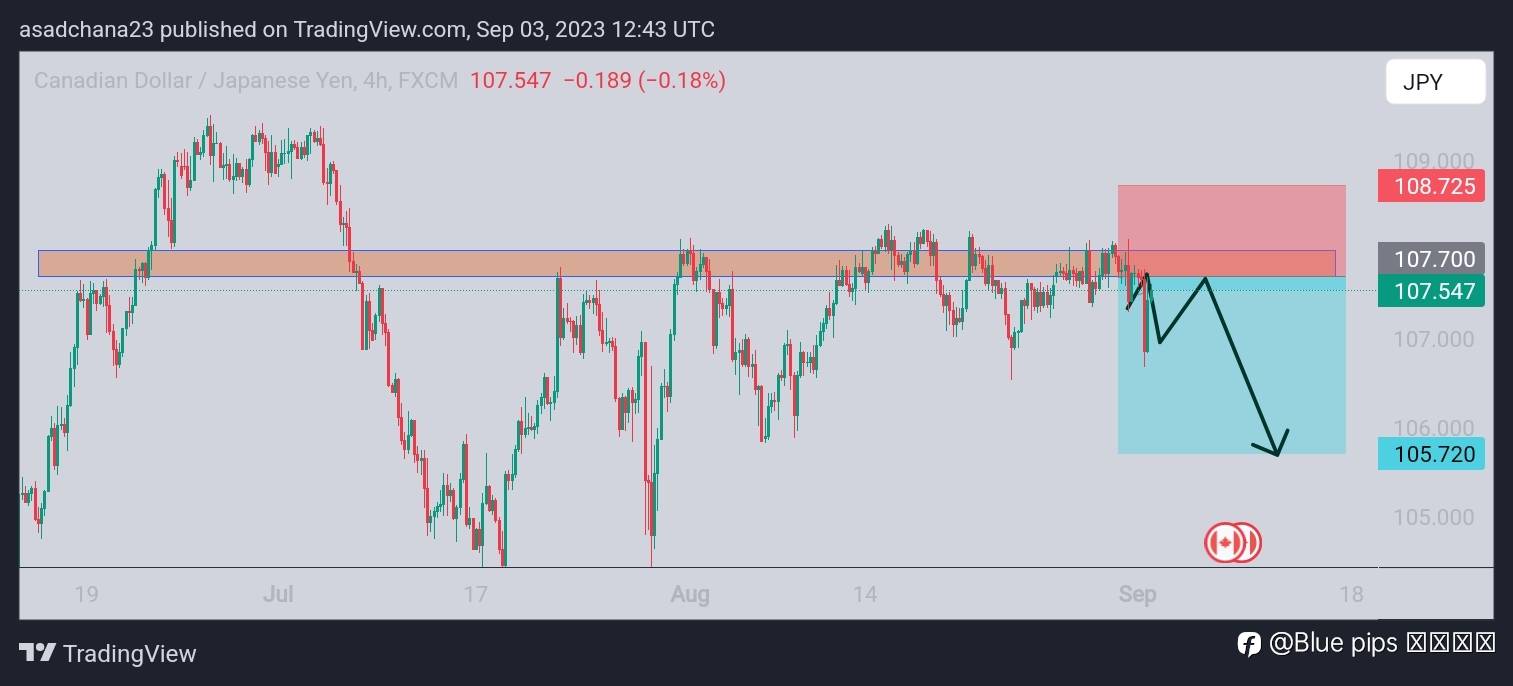This screenshot has height=686, width=1513.
Task: Click the gray 107.700 entry price label
Action: [x=1431, y=259]
